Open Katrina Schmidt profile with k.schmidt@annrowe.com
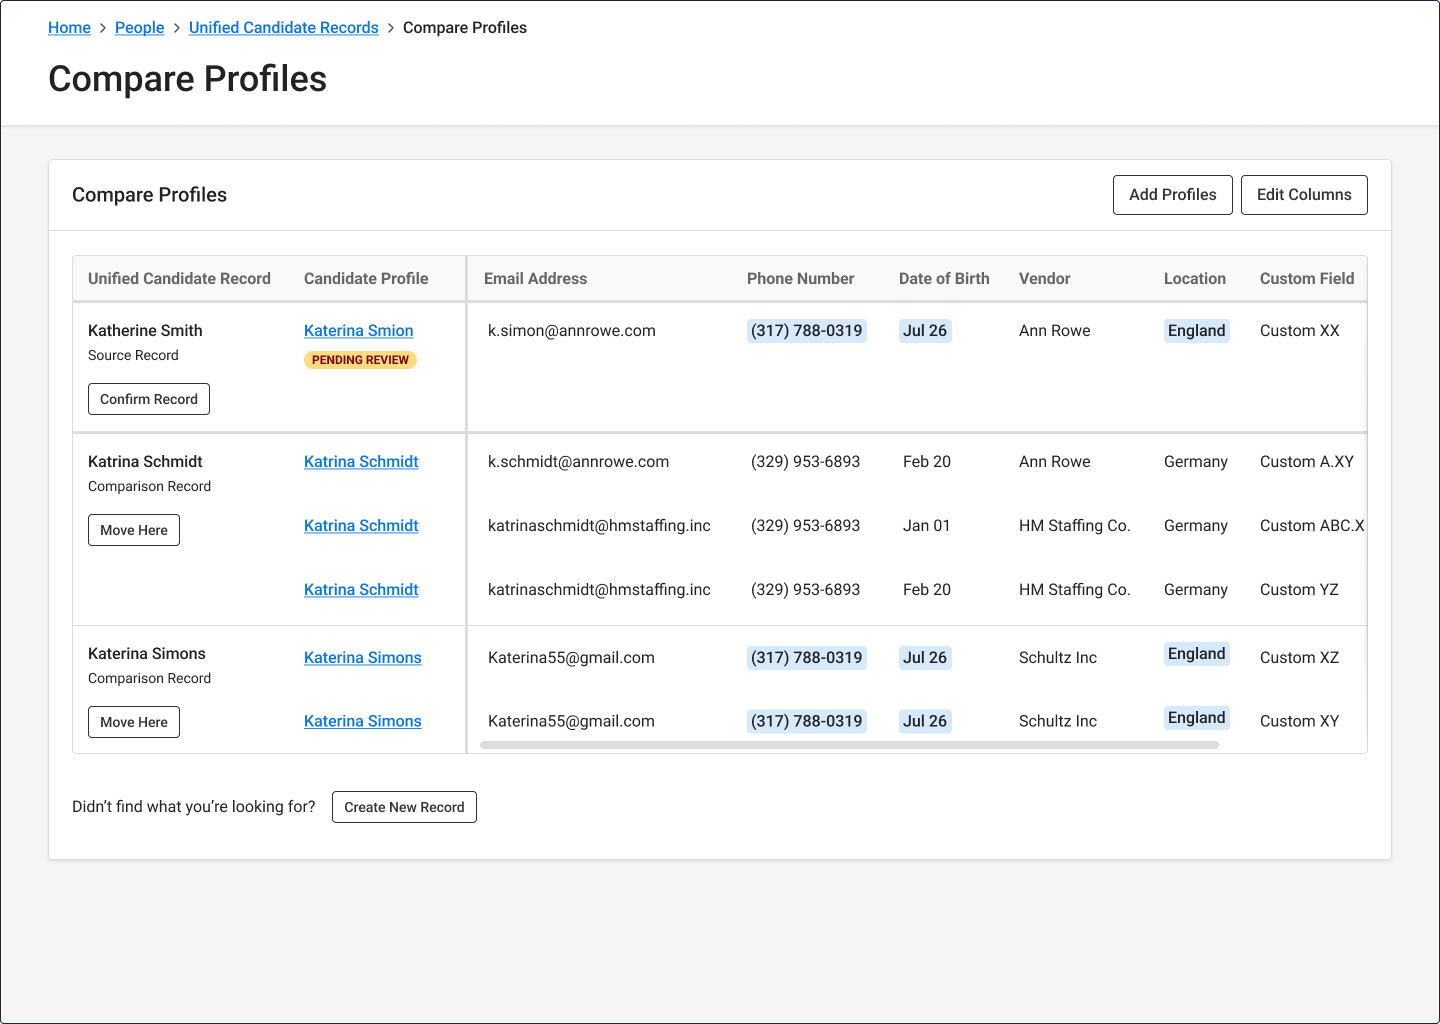This screenshot has width=1440, height=1024. [361, 462]
